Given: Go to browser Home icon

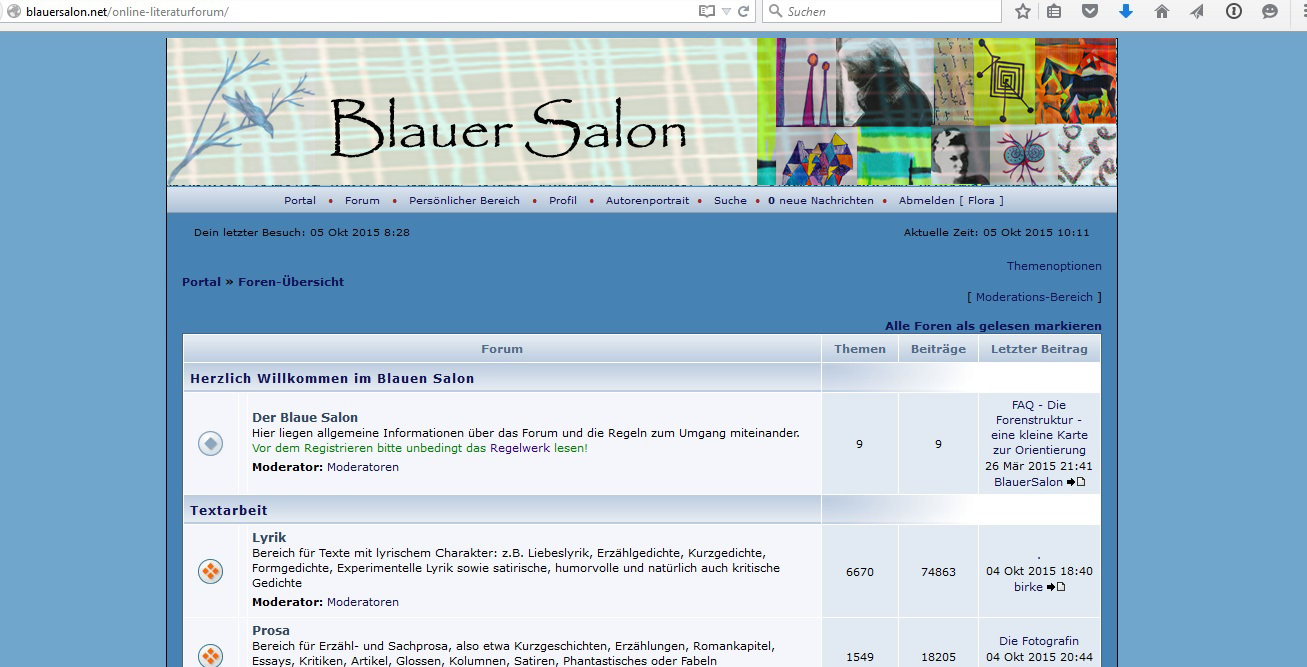Looking at the screenshot, I should pos(1161,12).
